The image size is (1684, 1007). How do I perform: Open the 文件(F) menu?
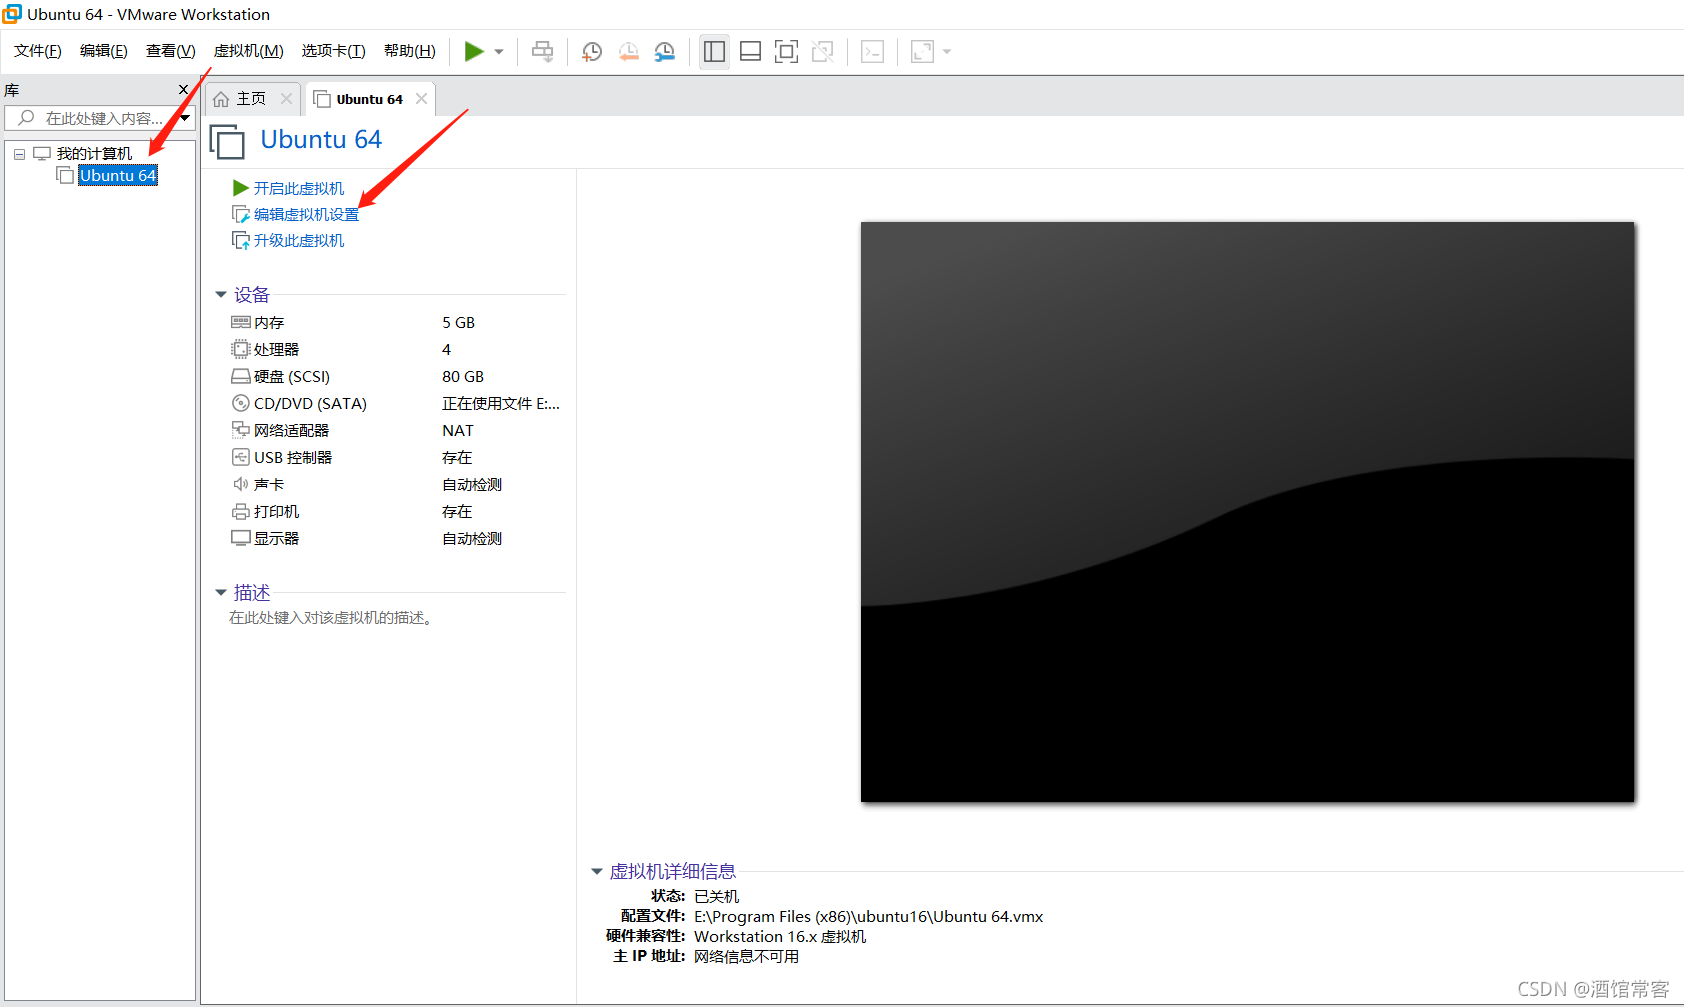38,51
